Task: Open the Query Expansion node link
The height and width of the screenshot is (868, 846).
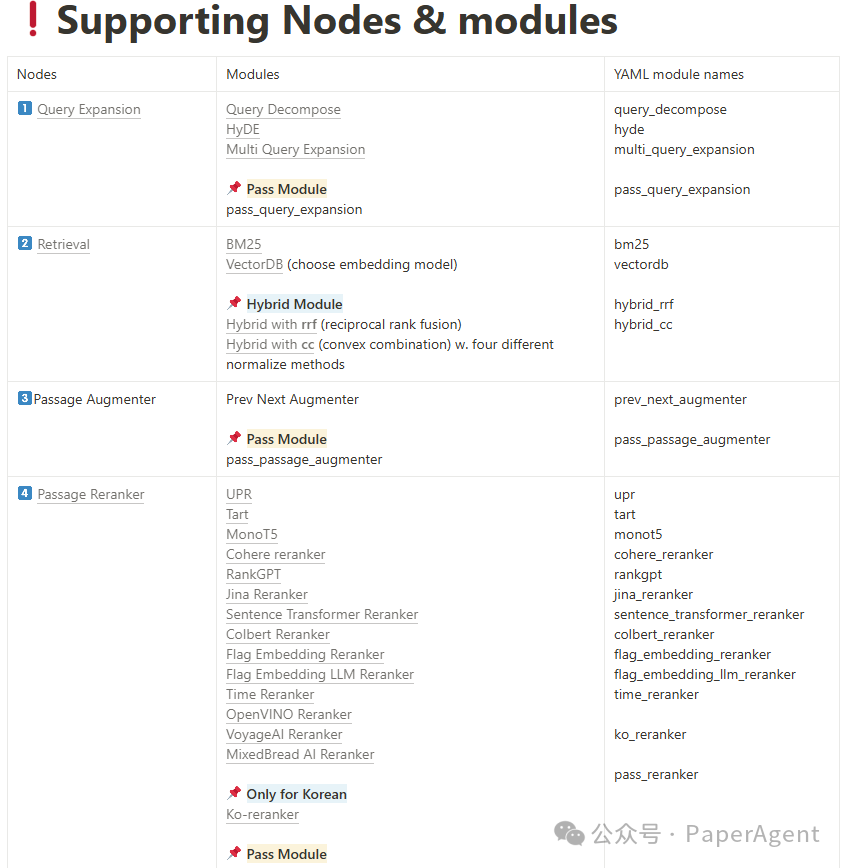Action: [x=89, y=110]
